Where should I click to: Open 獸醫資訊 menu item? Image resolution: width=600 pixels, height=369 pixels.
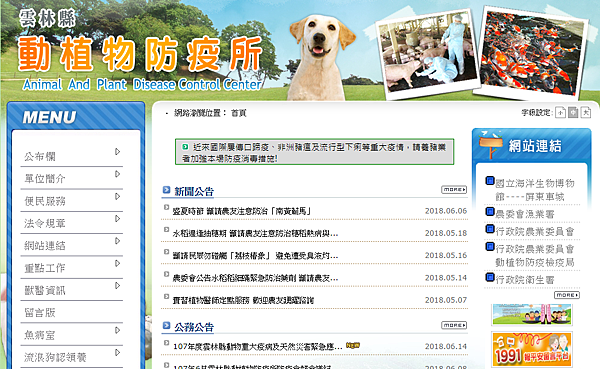(45, 291)
